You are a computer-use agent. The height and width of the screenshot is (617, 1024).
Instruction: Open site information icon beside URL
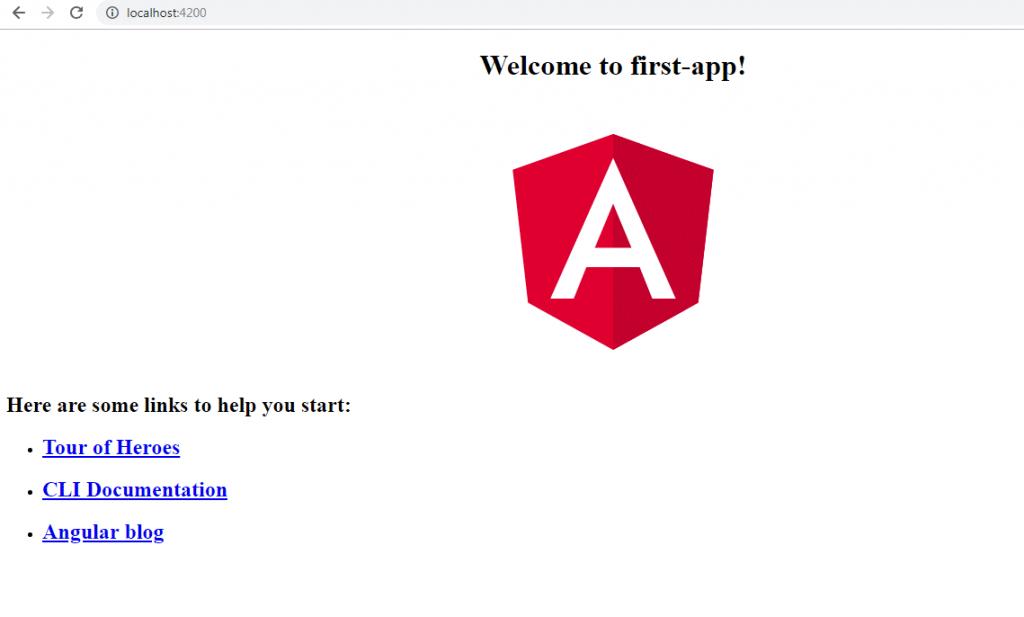(112, 13)
